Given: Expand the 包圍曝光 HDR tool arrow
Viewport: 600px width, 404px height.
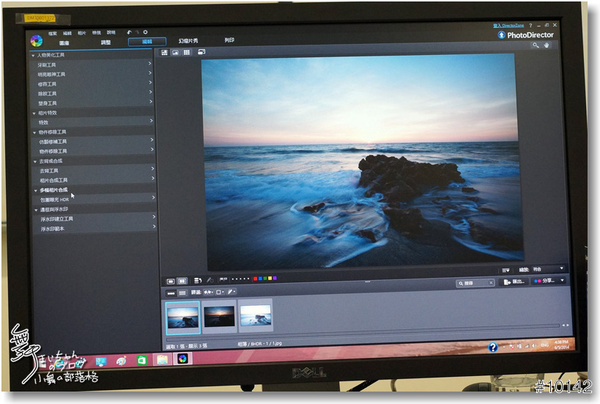Looking at the screenshot, I should click(152, 198).
